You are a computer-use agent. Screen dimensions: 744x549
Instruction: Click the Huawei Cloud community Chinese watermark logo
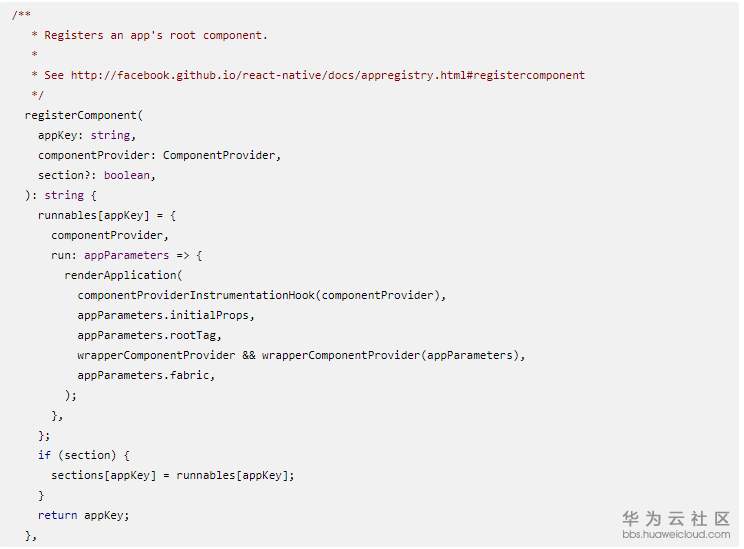[x=676, y=518]
